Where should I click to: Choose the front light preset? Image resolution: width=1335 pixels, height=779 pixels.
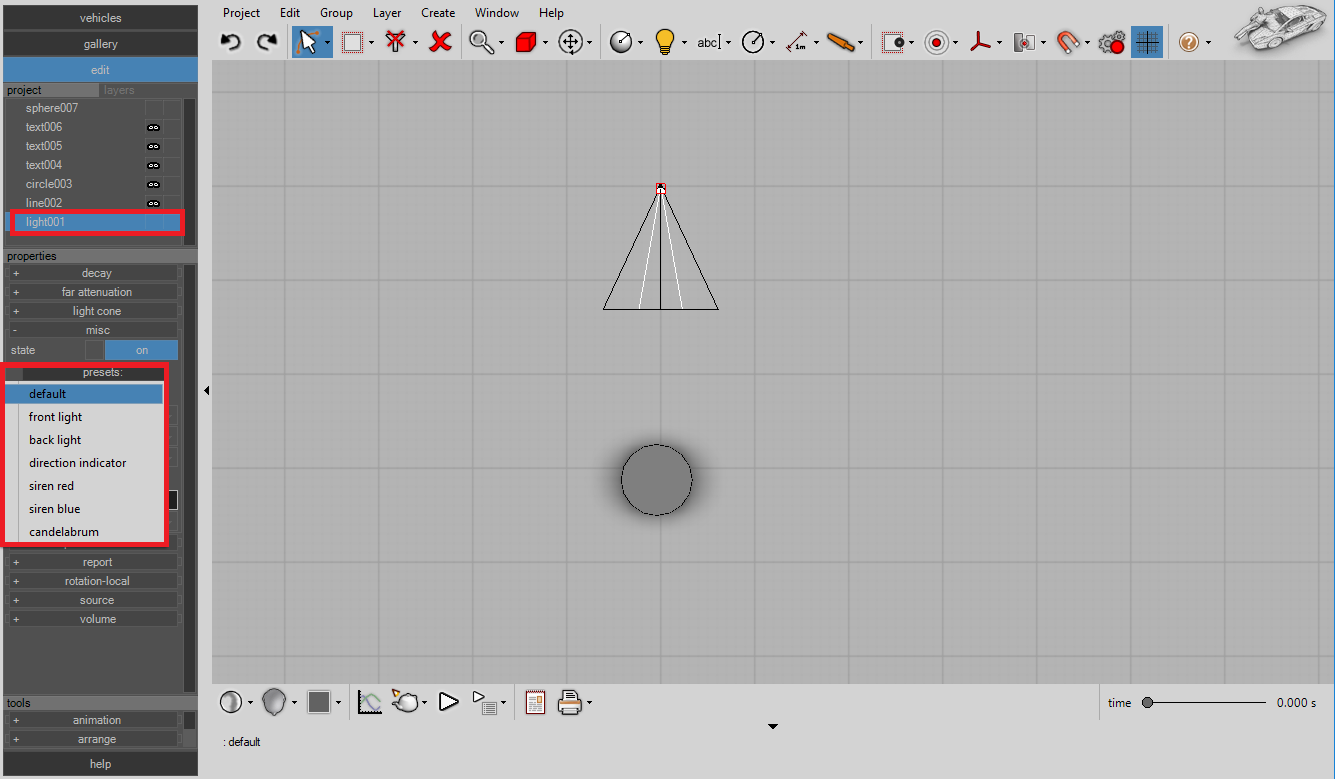click(x=84, y=417)
